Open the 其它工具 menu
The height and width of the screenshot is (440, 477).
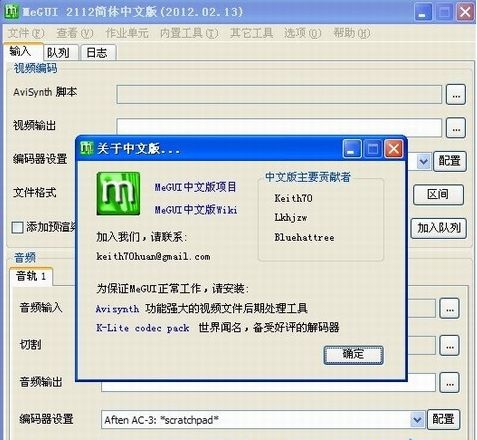tap(251, 33)
